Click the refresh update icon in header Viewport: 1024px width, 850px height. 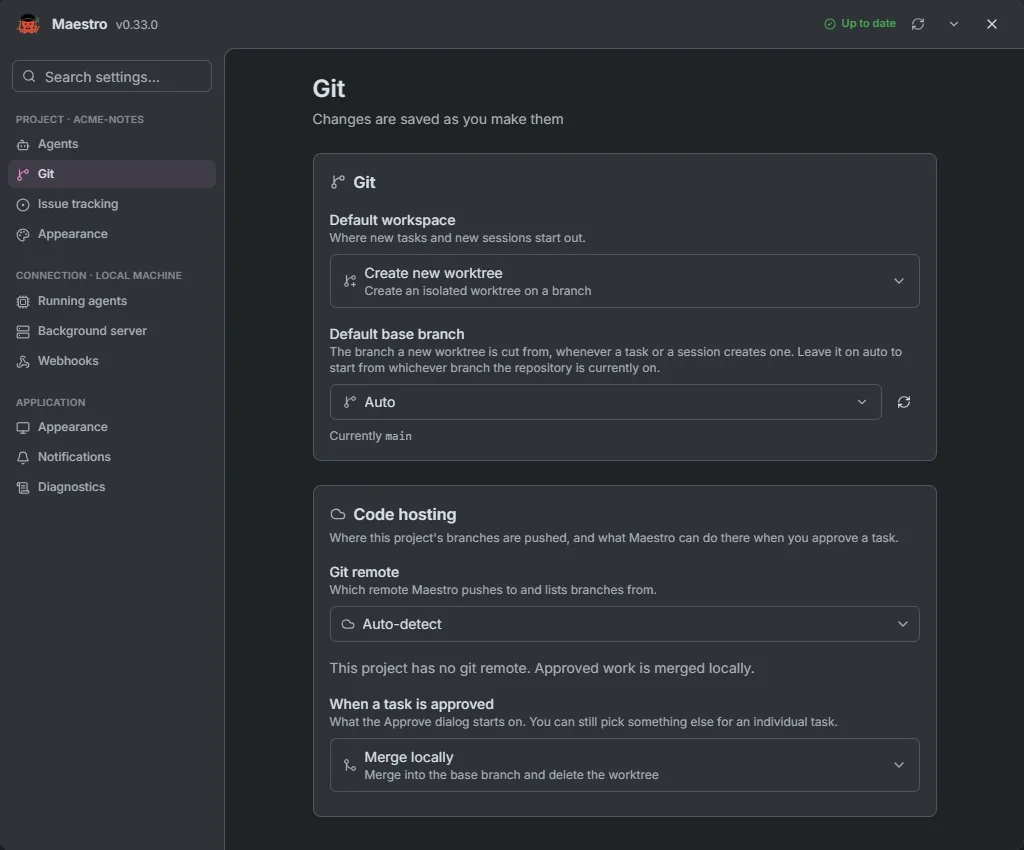918,24
